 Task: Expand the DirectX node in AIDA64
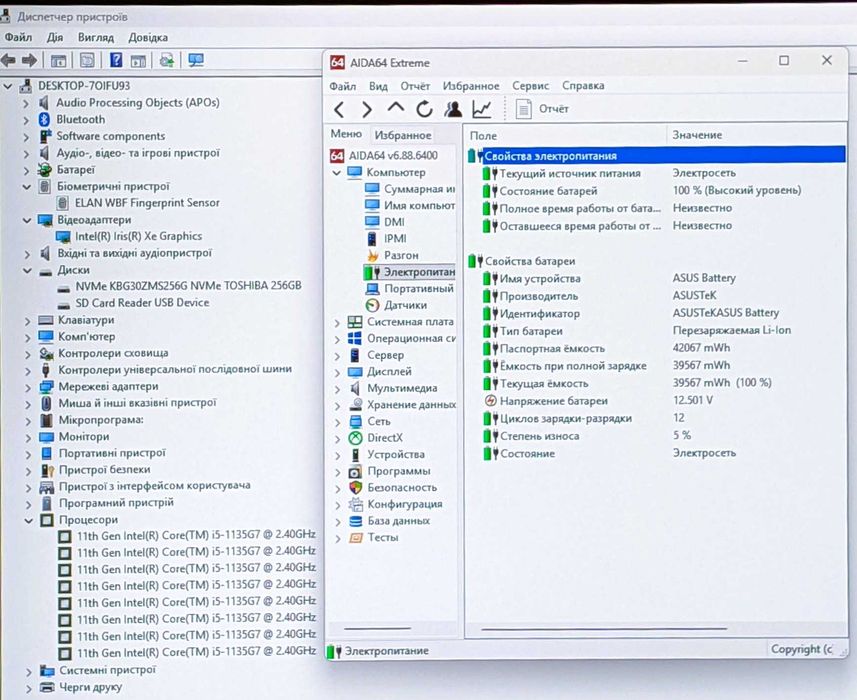point(337,438)
